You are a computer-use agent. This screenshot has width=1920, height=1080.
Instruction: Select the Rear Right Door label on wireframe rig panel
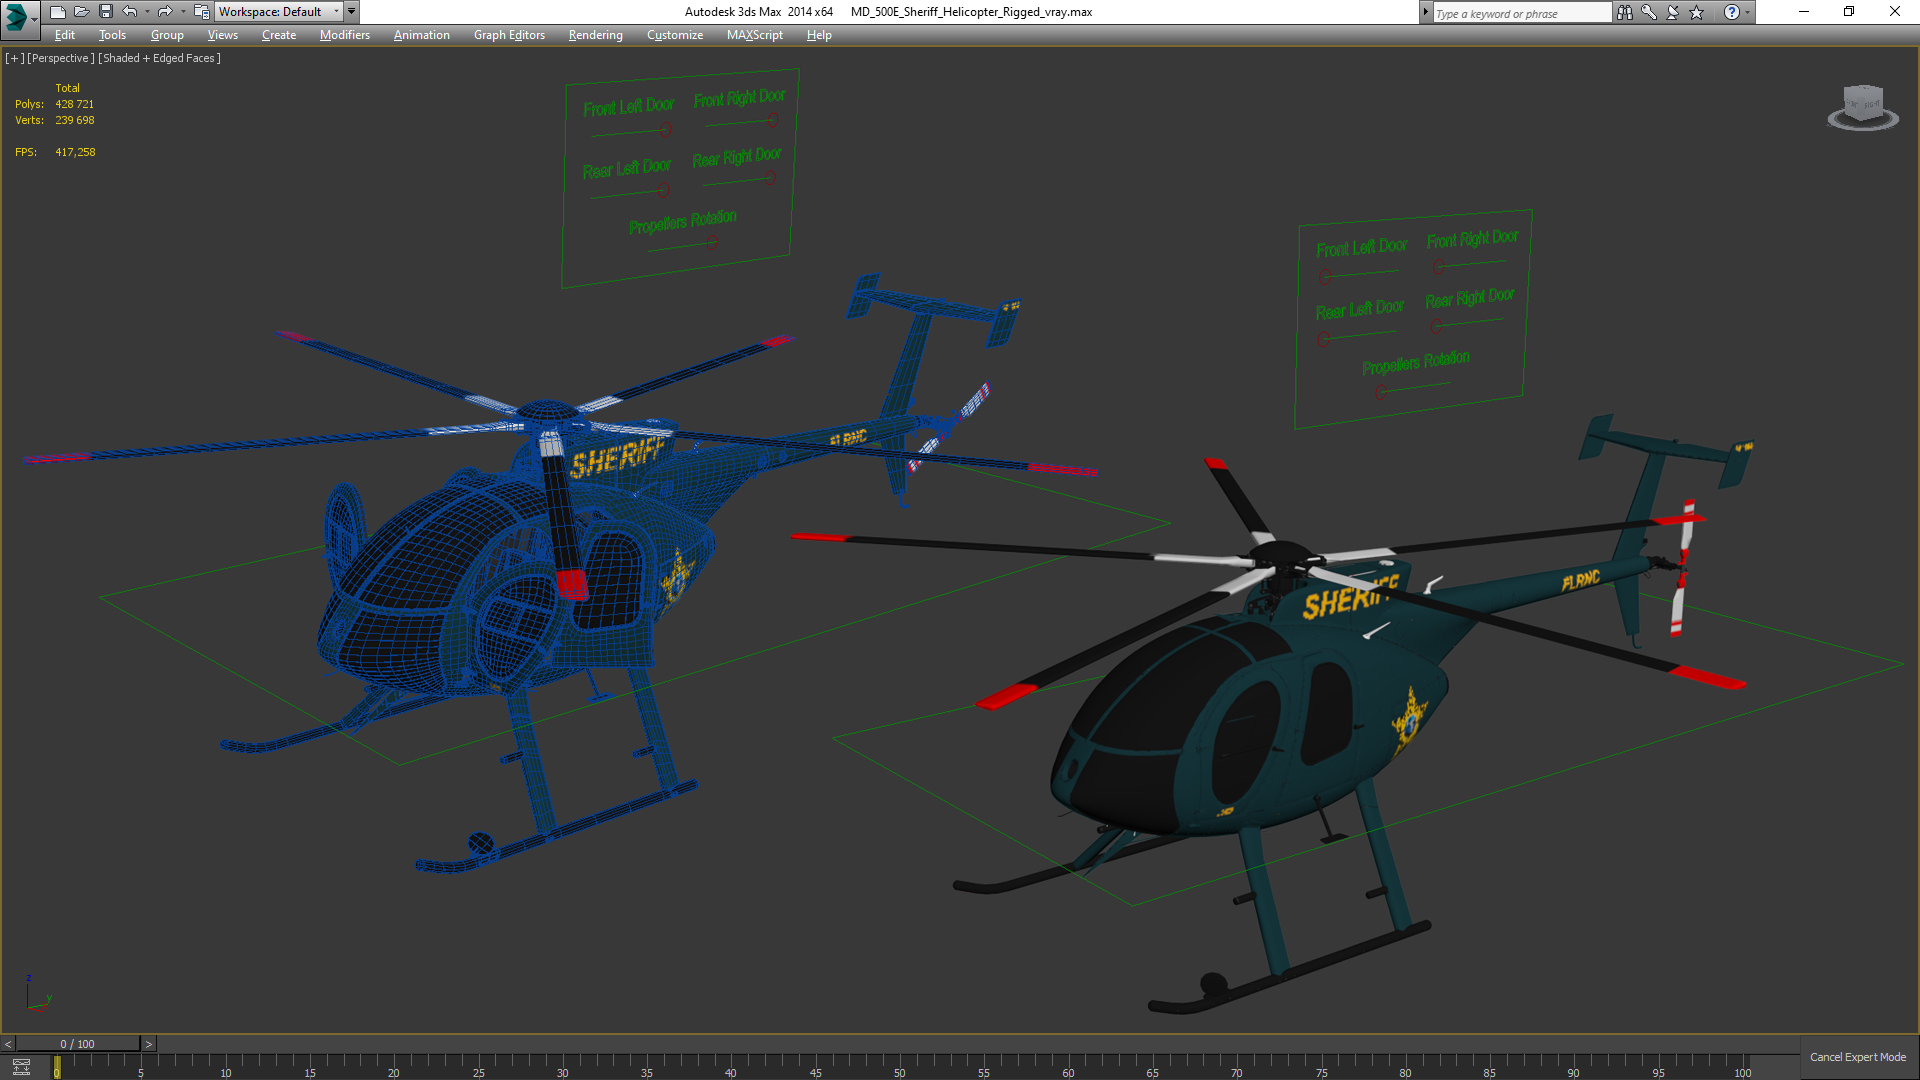(x=737, y=157)
